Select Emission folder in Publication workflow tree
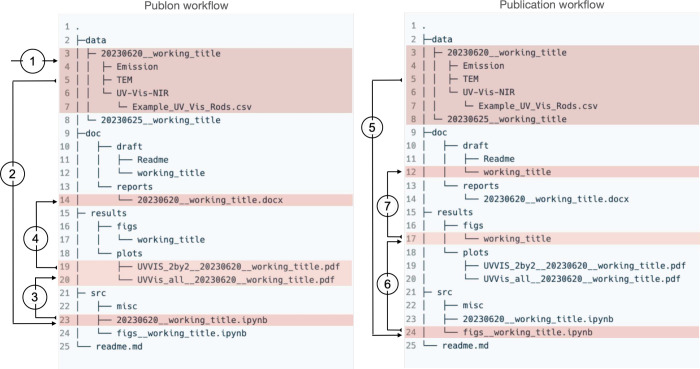This screenshot has height=369, width=700. (483, 66)
